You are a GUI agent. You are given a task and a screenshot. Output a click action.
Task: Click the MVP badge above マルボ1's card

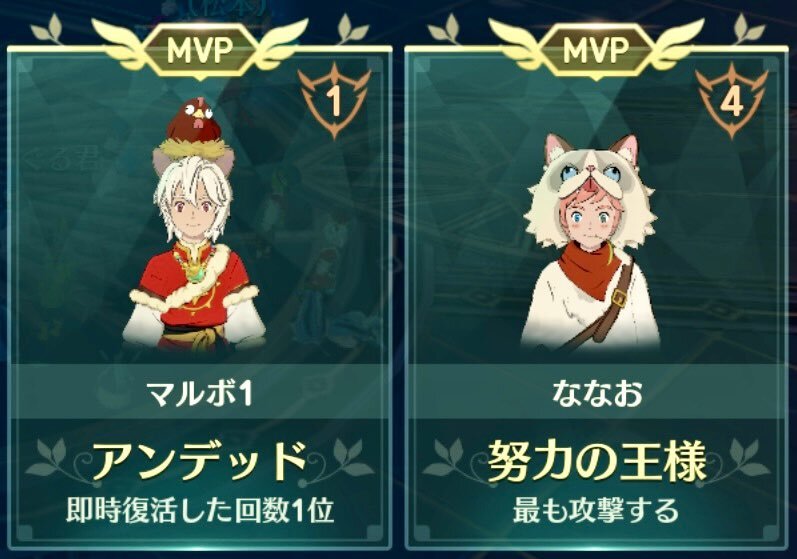coord(199,50)
